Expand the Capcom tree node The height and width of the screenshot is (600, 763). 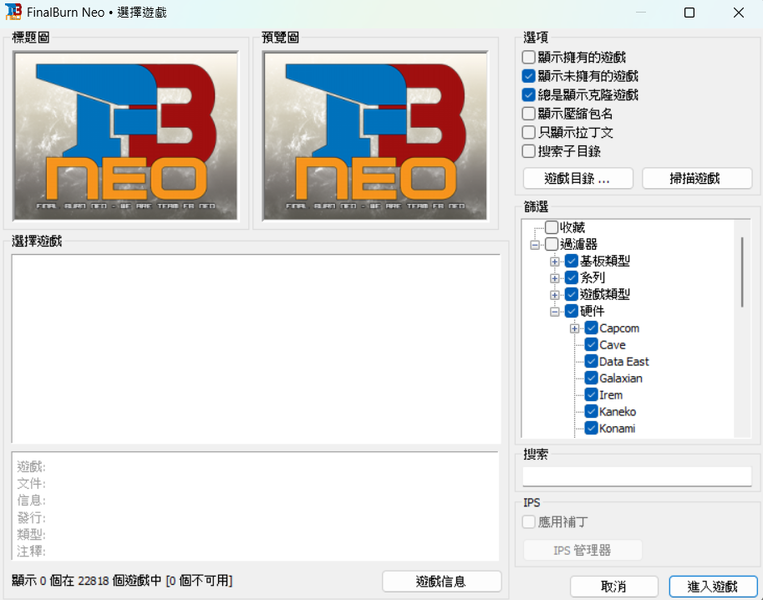coord(575,328)
